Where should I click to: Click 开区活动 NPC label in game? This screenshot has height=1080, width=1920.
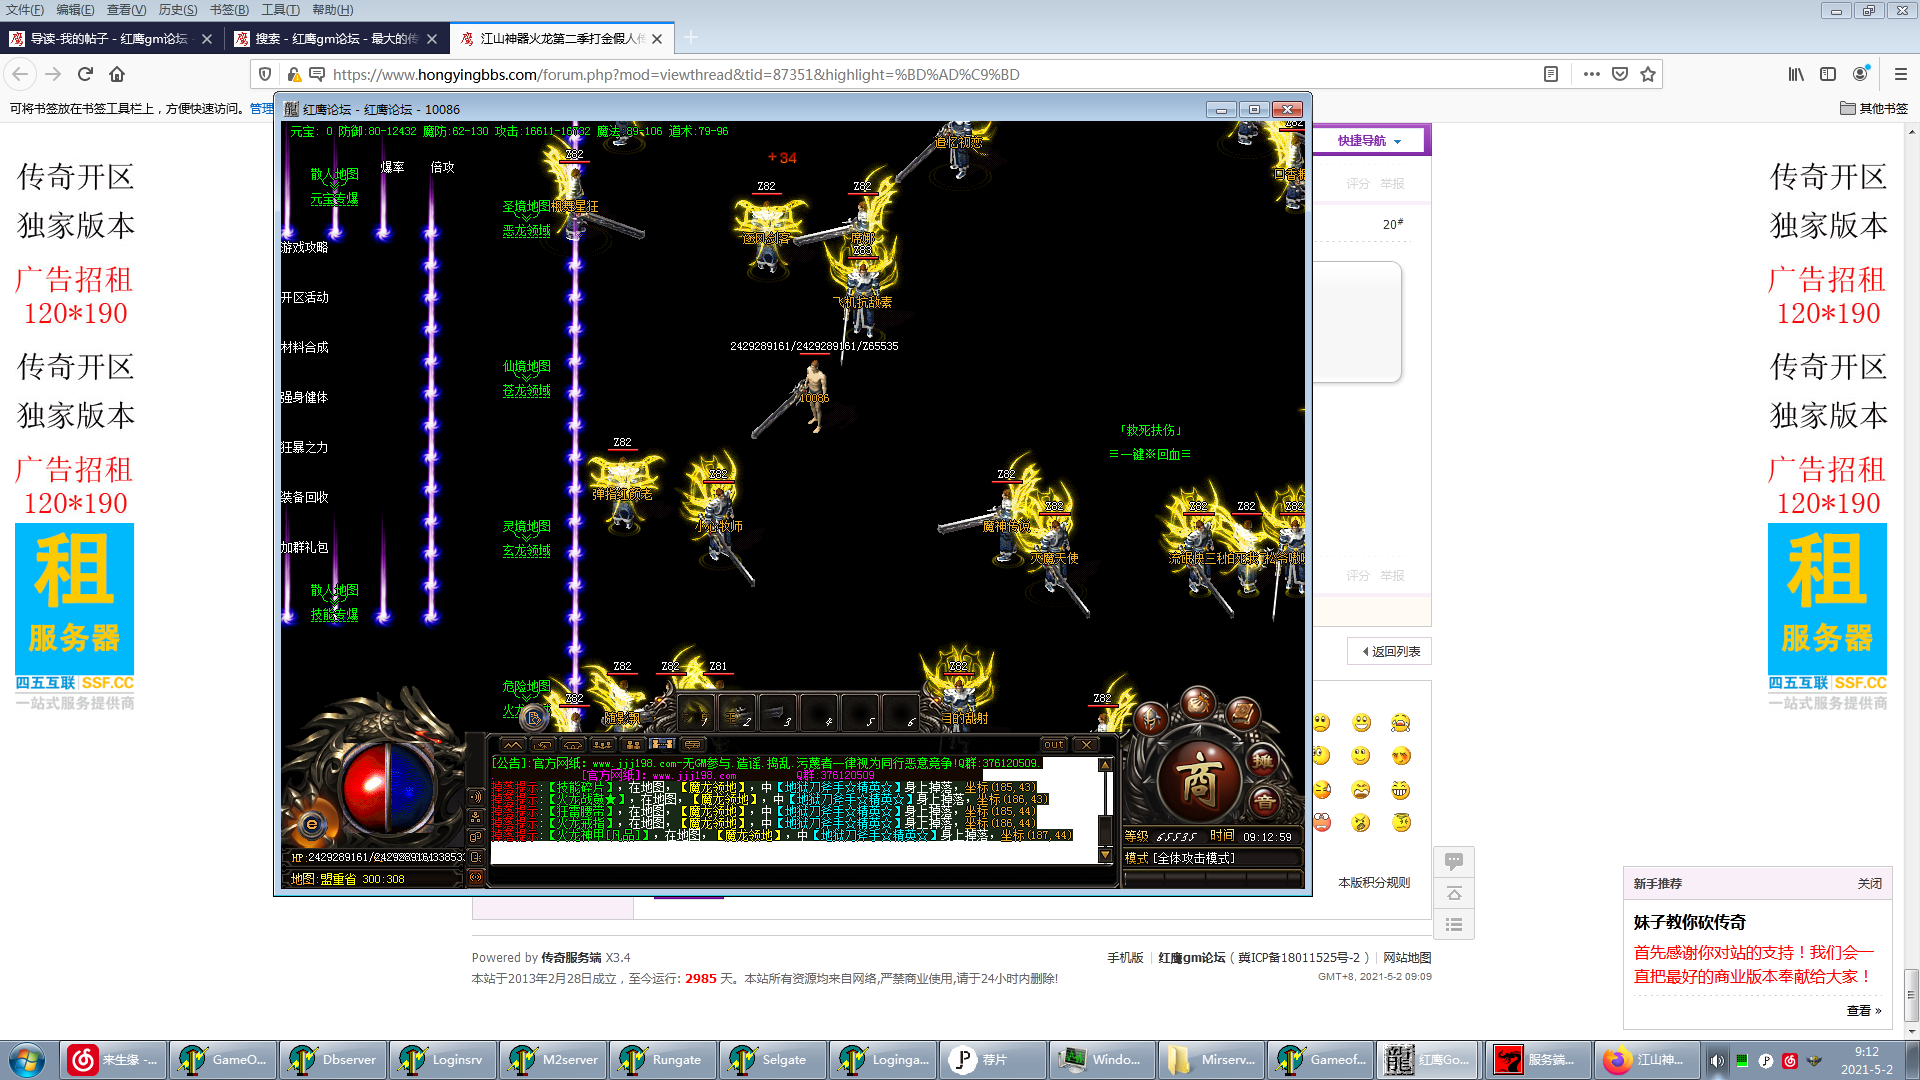pyautogui.click(x=305, y=297)
